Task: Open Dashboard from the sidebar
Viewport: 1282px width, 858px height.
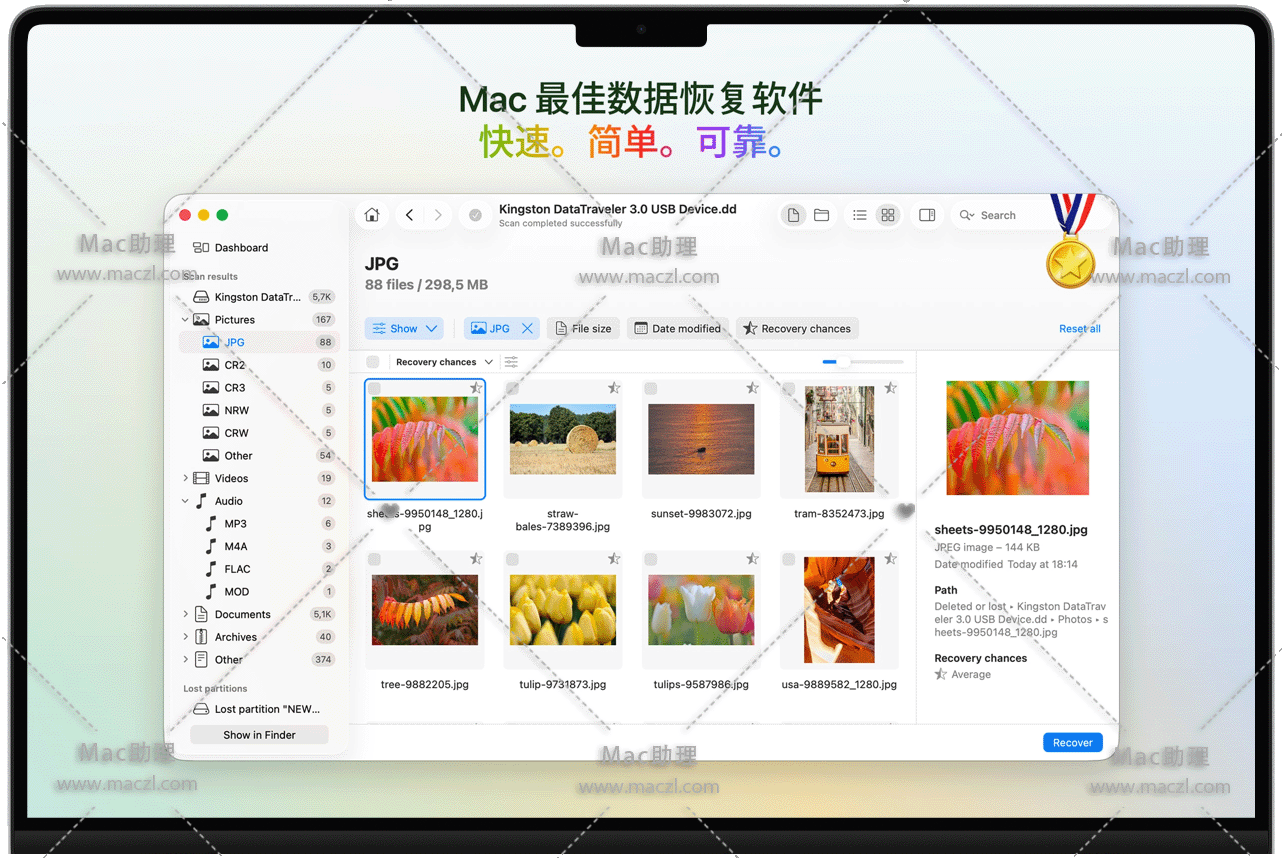Action: (241, 247)
